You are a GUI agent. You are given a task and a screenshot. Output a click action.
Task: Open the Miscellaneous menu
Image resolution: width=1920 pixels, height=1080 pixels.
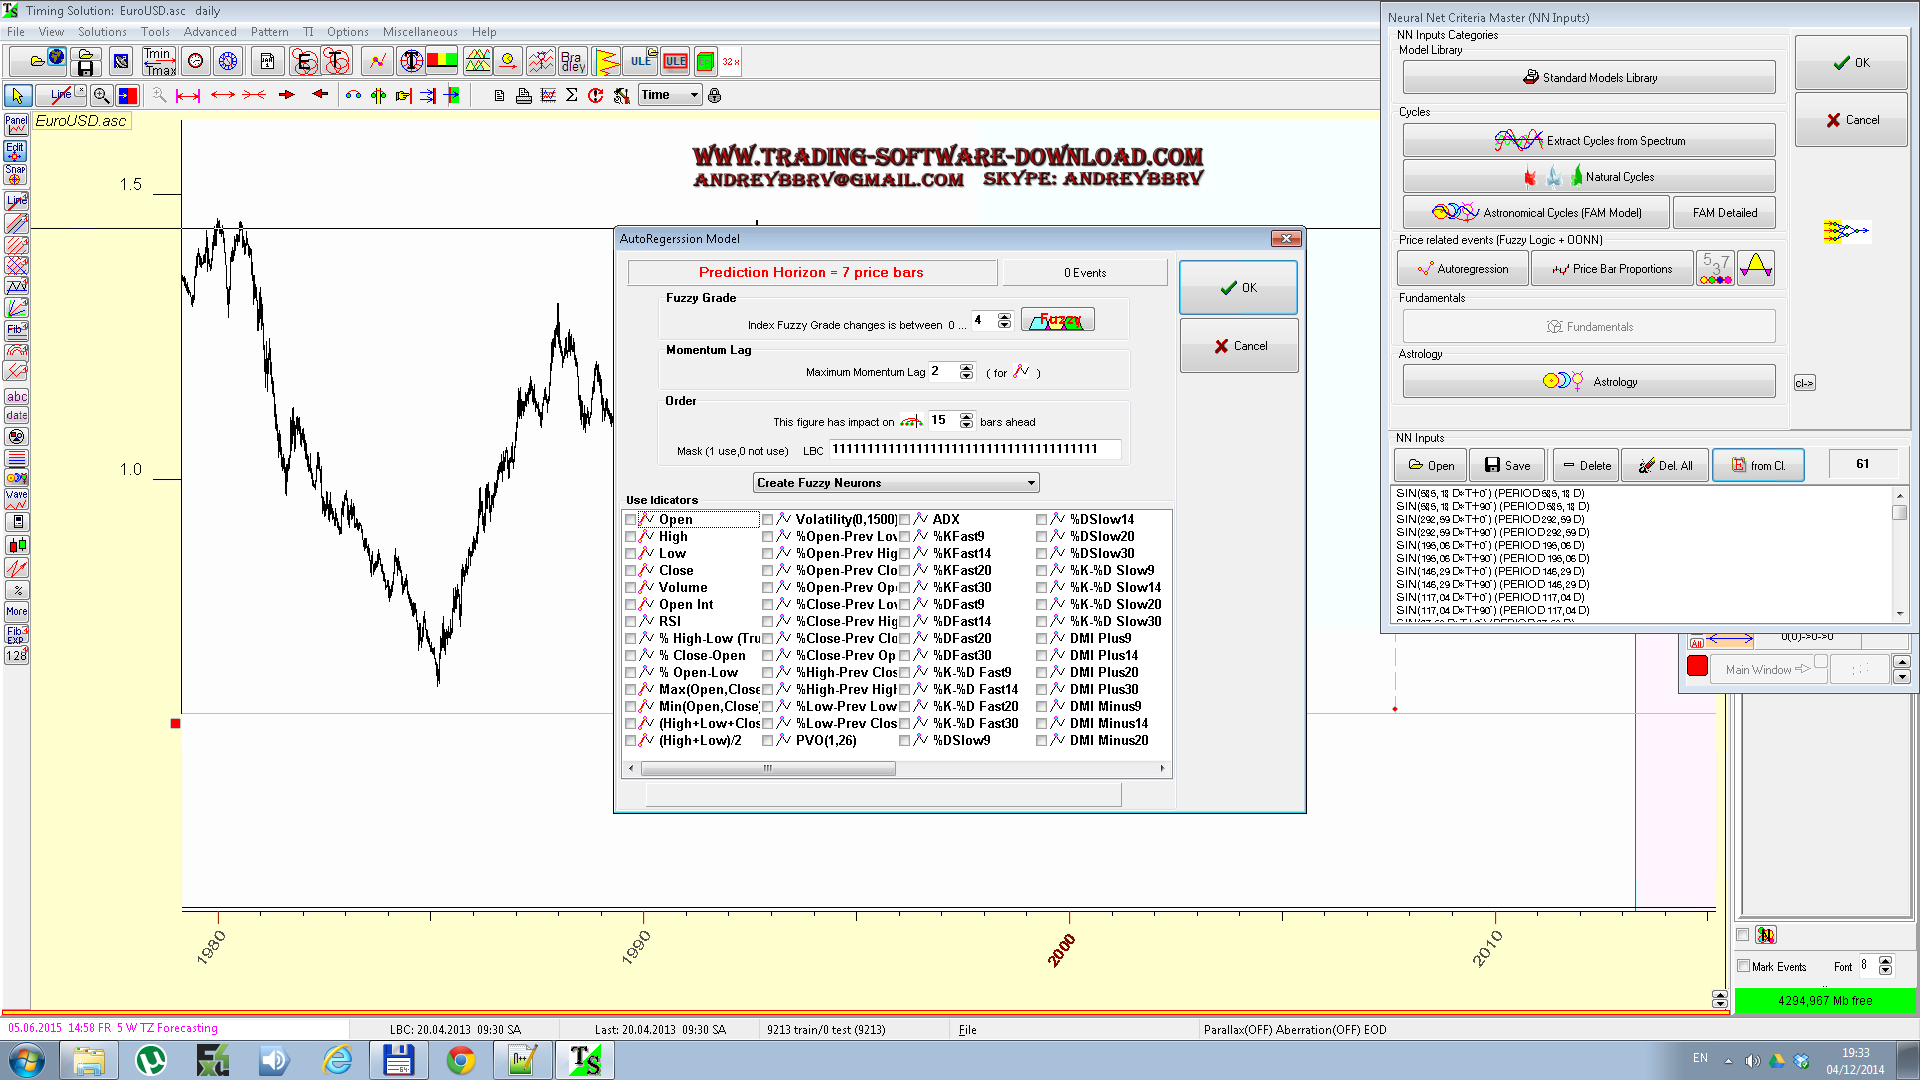click(419, 31)
